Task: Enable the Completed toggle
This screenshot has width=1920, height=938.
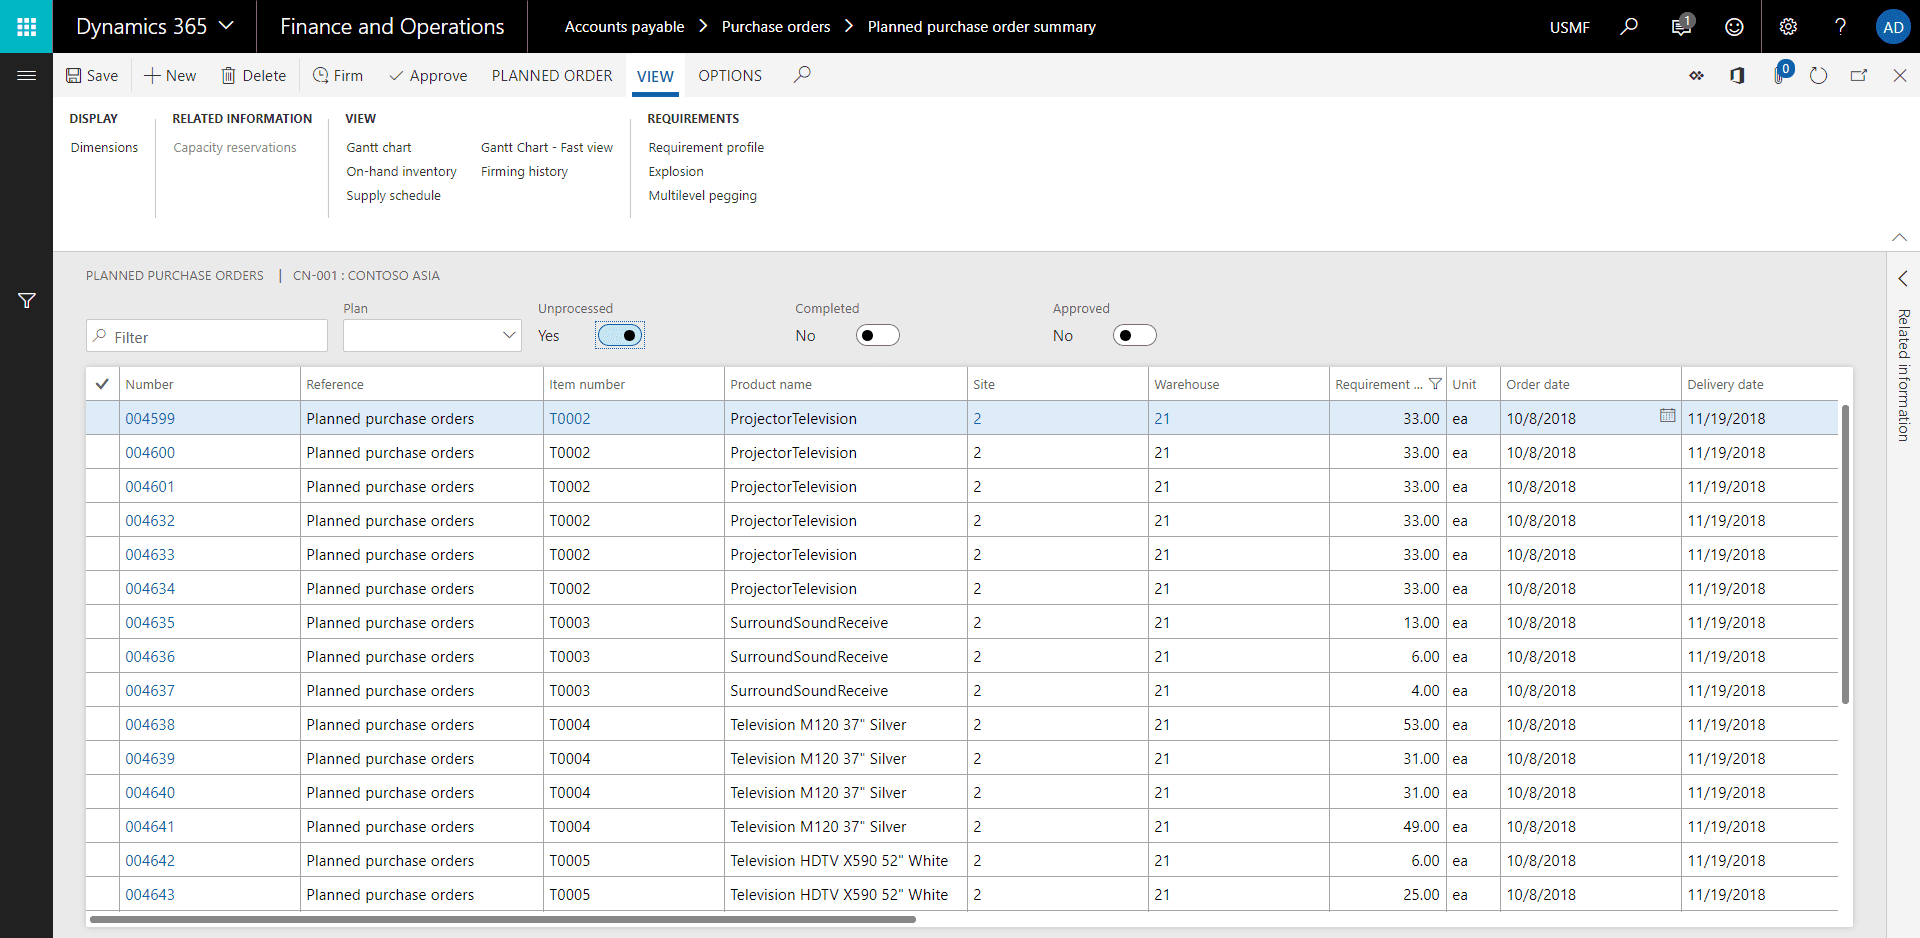Action: coord(877,336)
